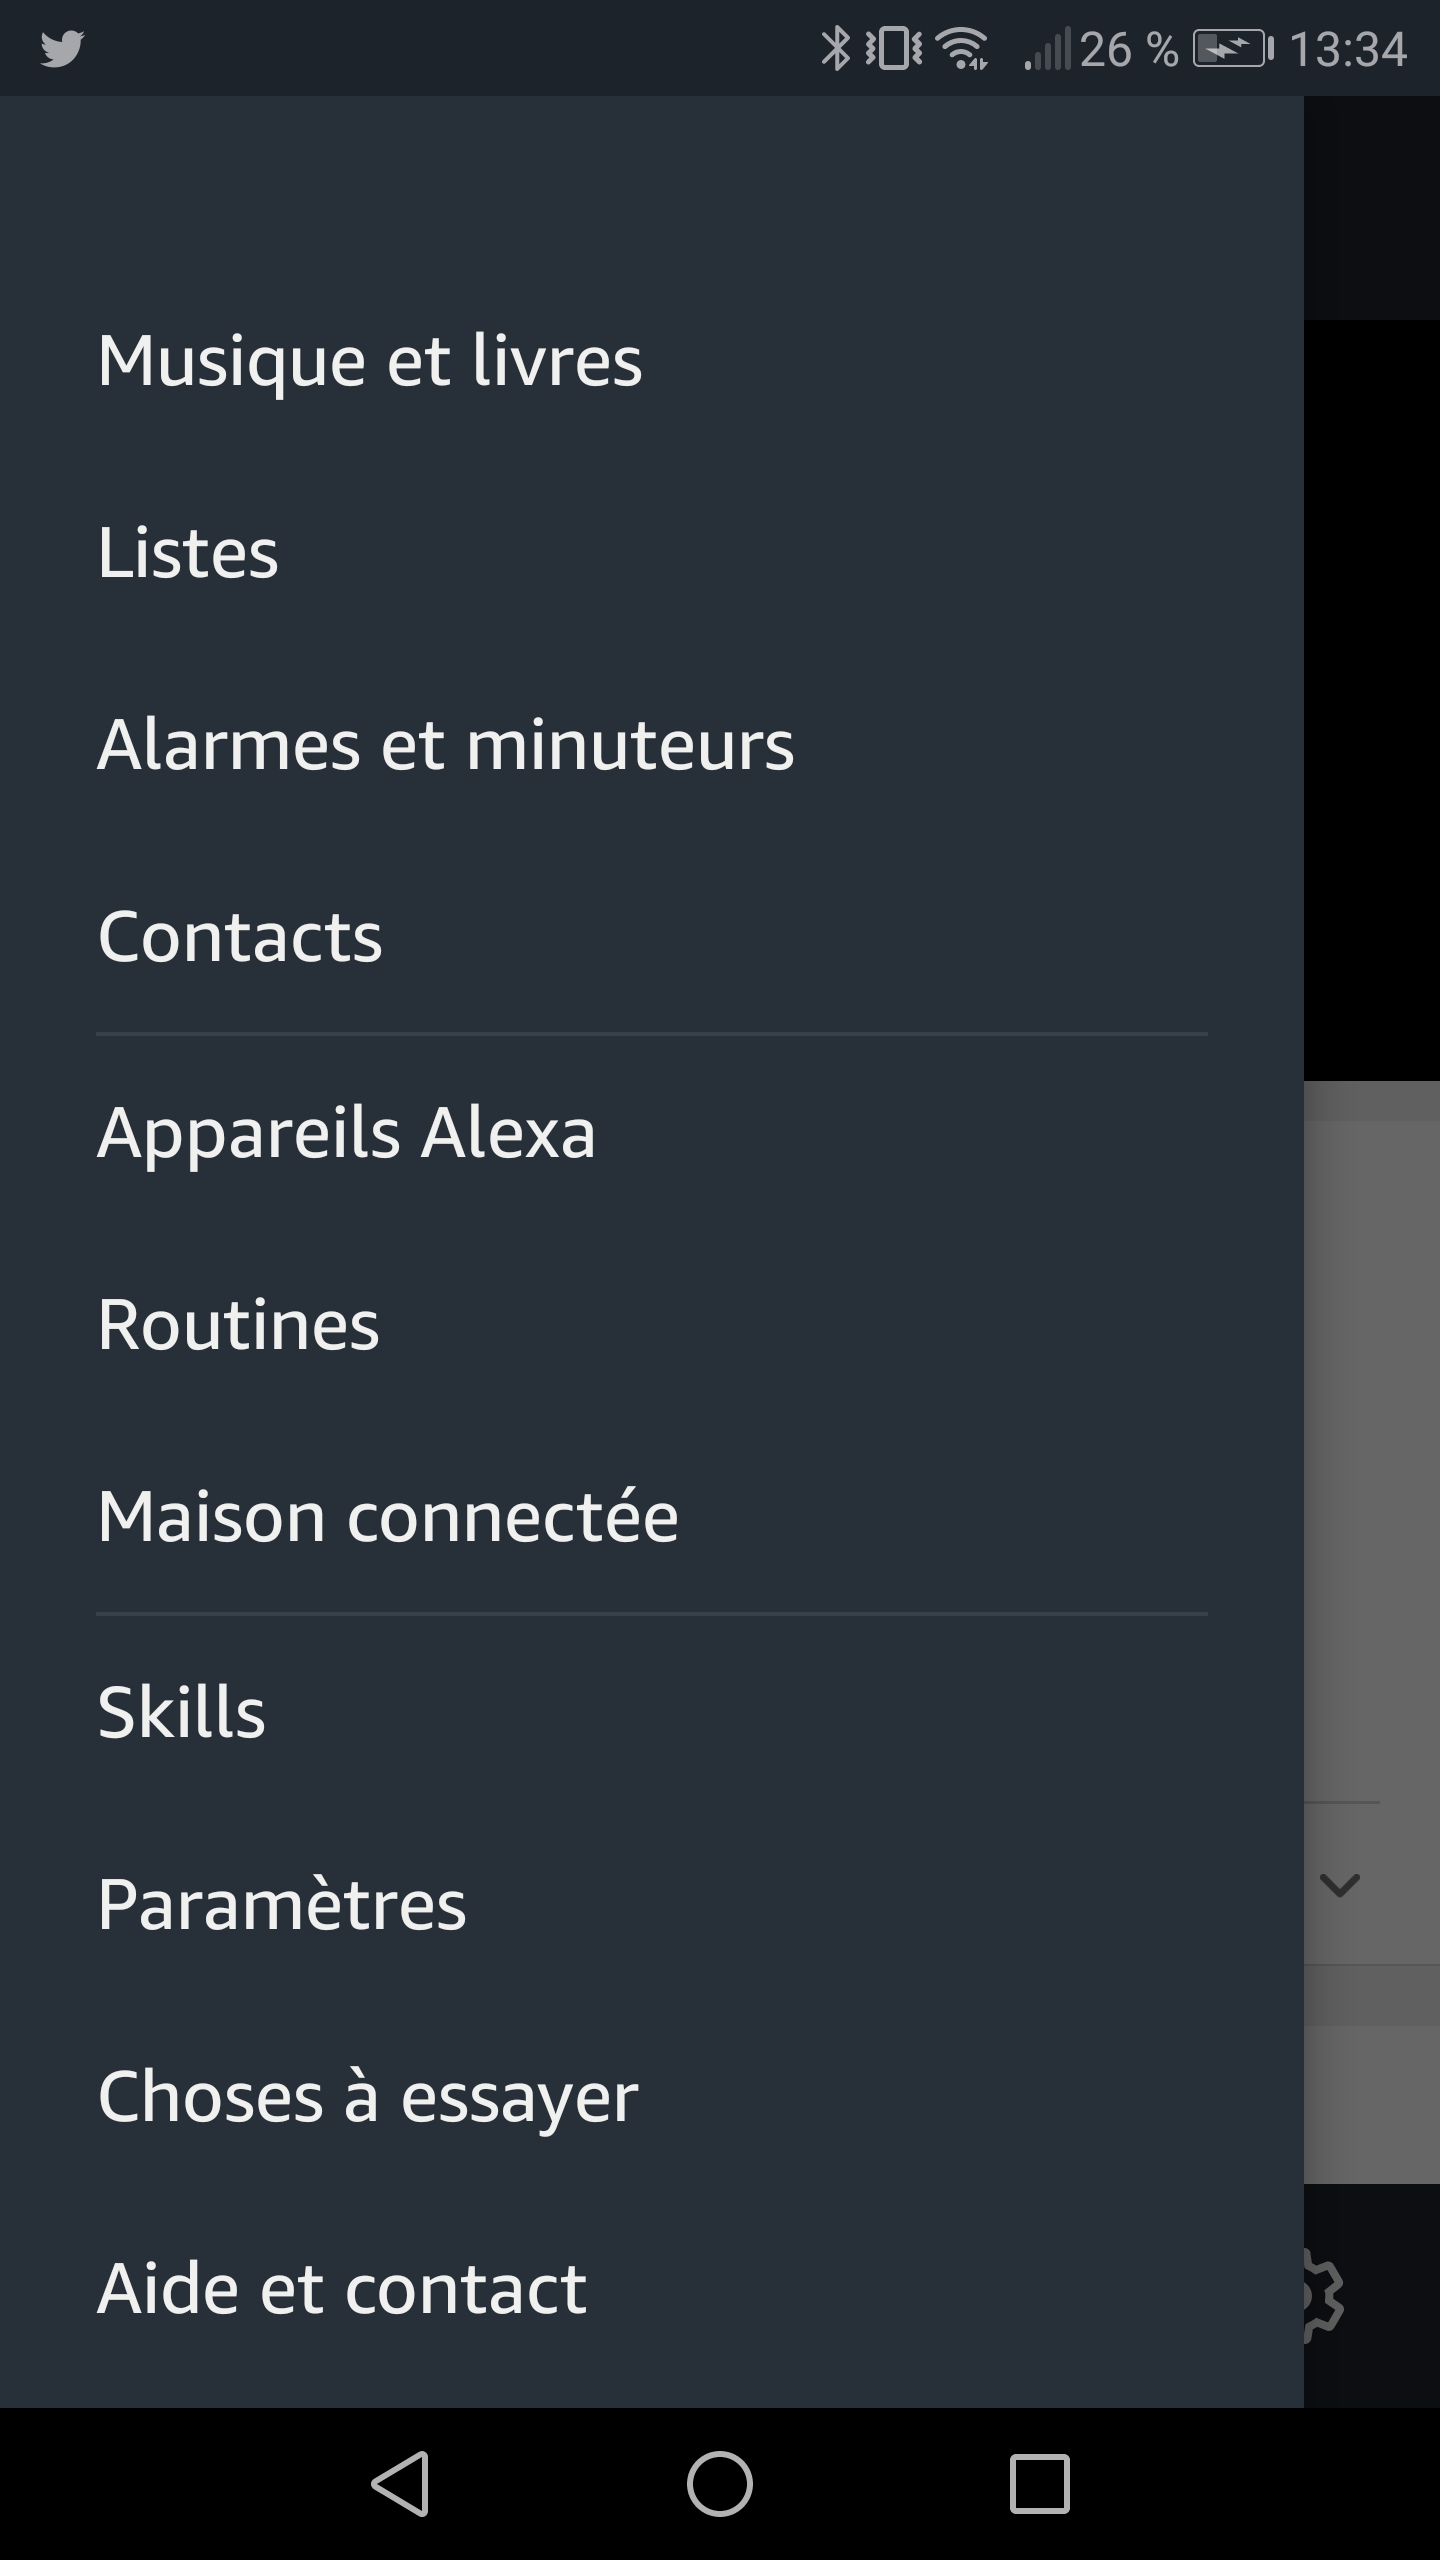This screenshot has width=1440, height=2560.
Task: Tap the battery charging status icon
Action: [x=1233, y=49]
